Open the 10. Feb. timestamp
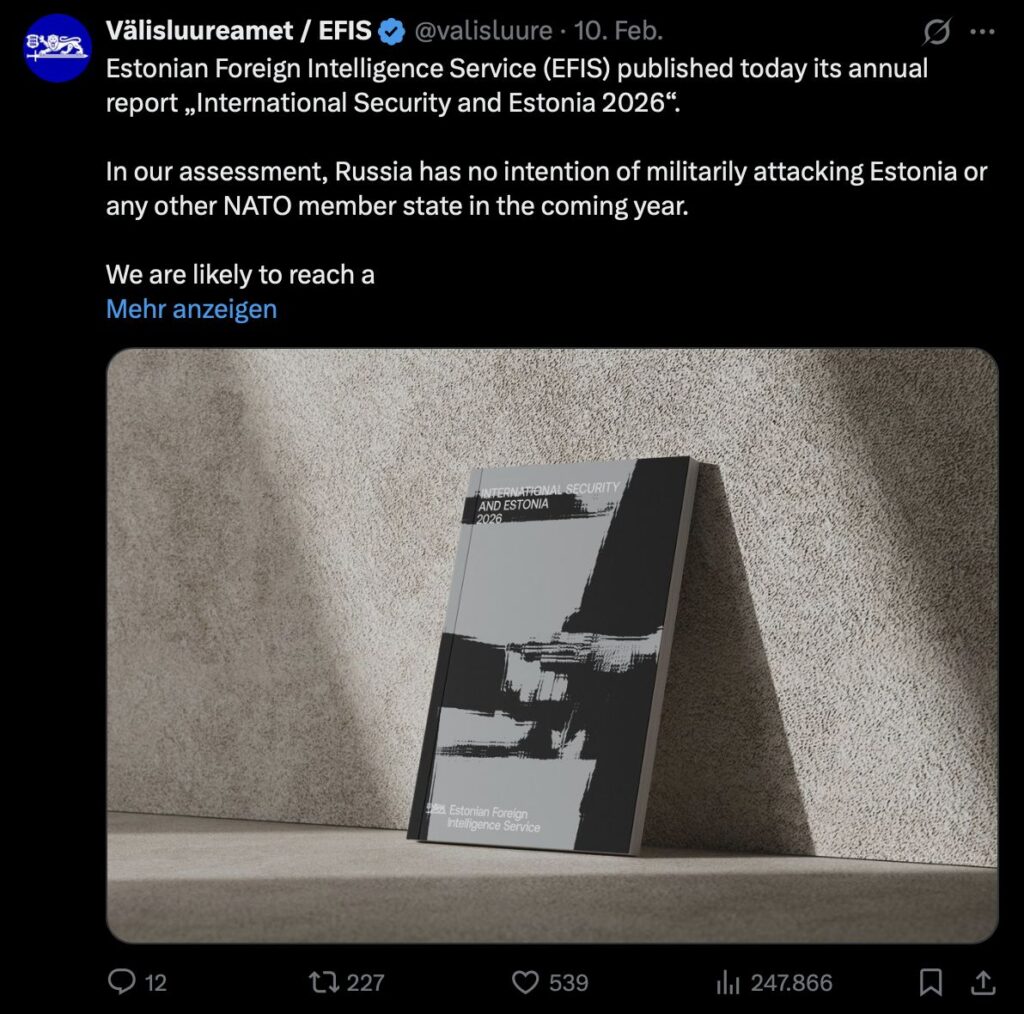Image resolution: width=1024 pixels, height=1014 pixels. pyautogui.click(x=618, y=31)
